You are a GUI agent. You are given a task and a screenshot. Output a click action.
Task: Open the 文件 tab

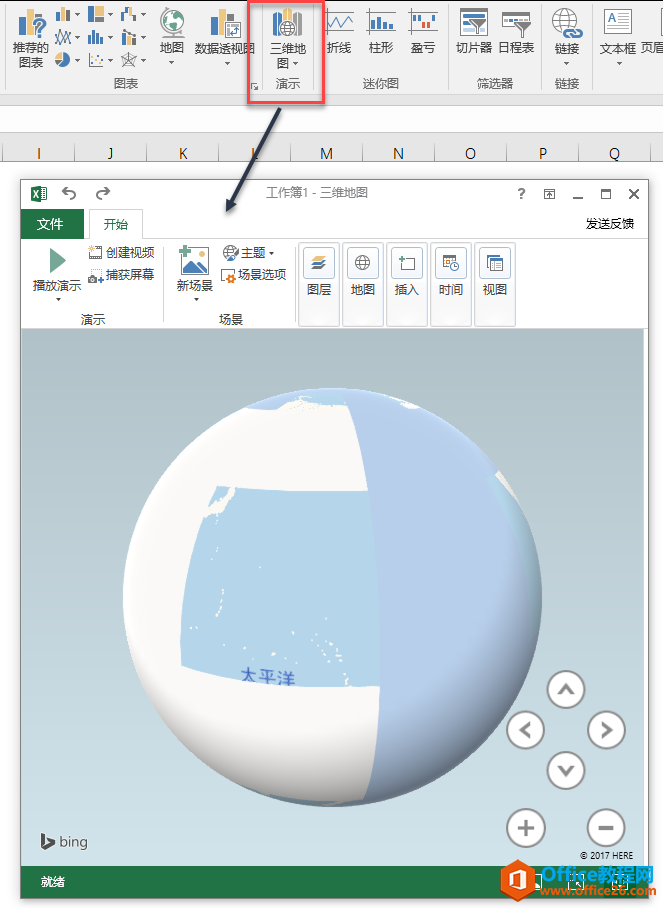pos(50,224)
